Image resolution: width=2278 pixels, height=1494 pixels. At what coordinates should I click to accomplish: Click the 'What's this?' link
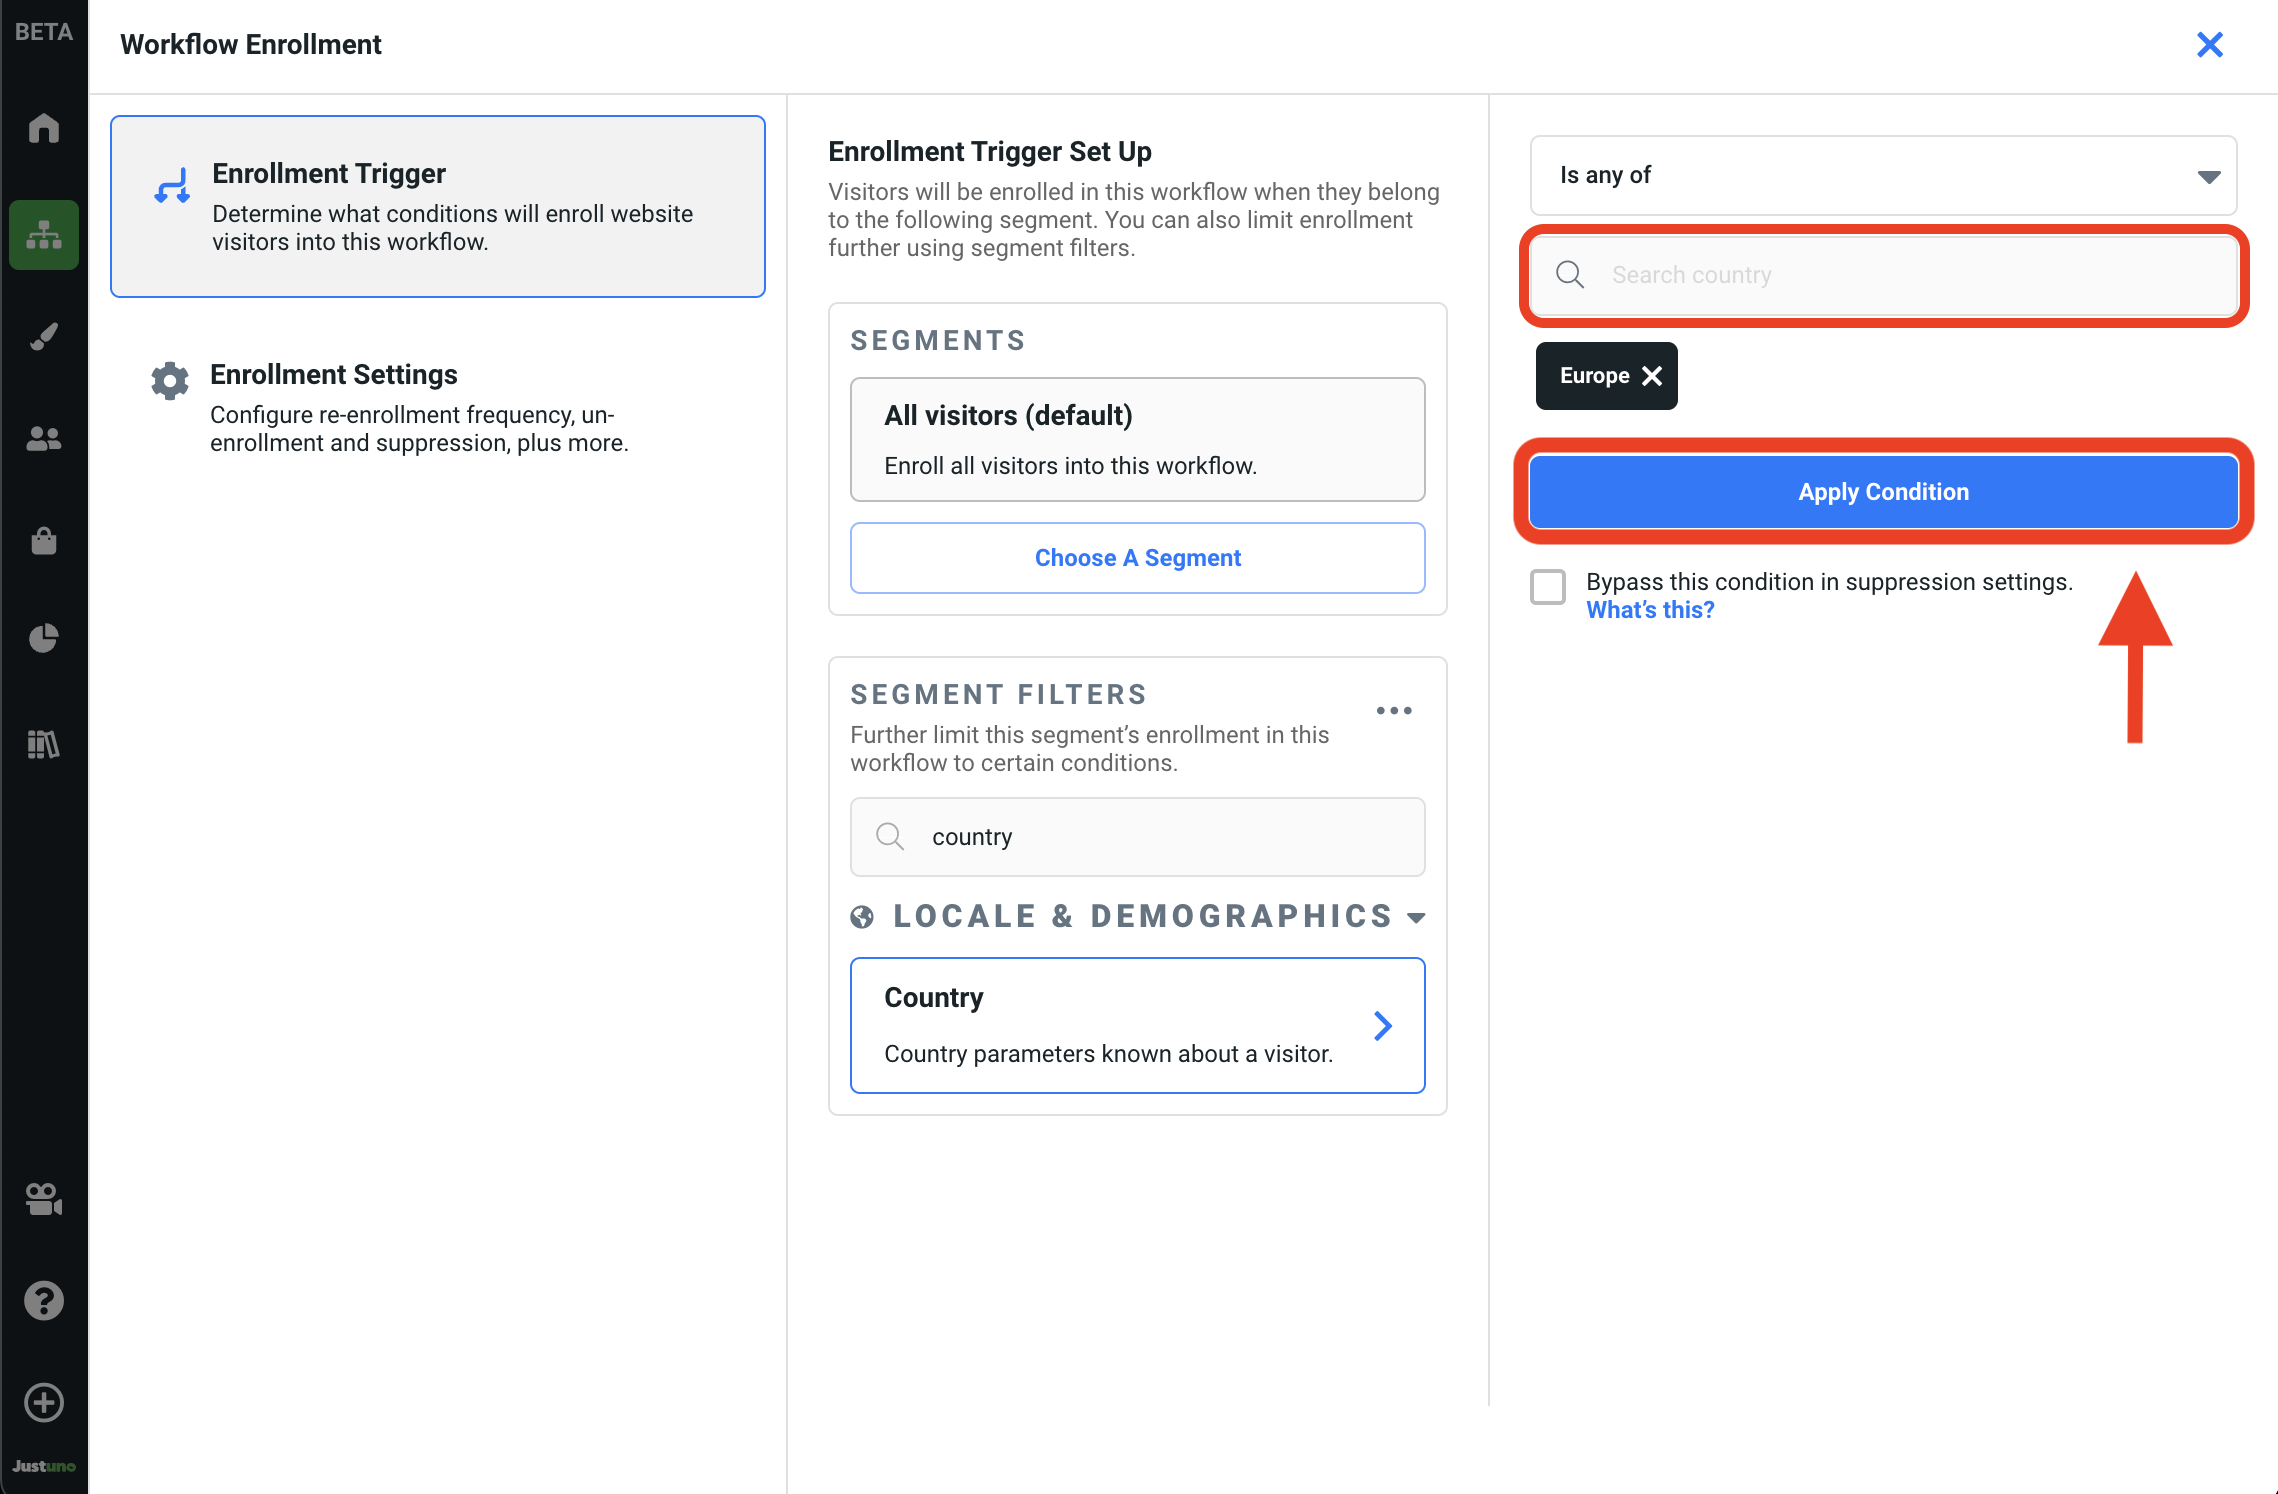(x=1650, y=610)
